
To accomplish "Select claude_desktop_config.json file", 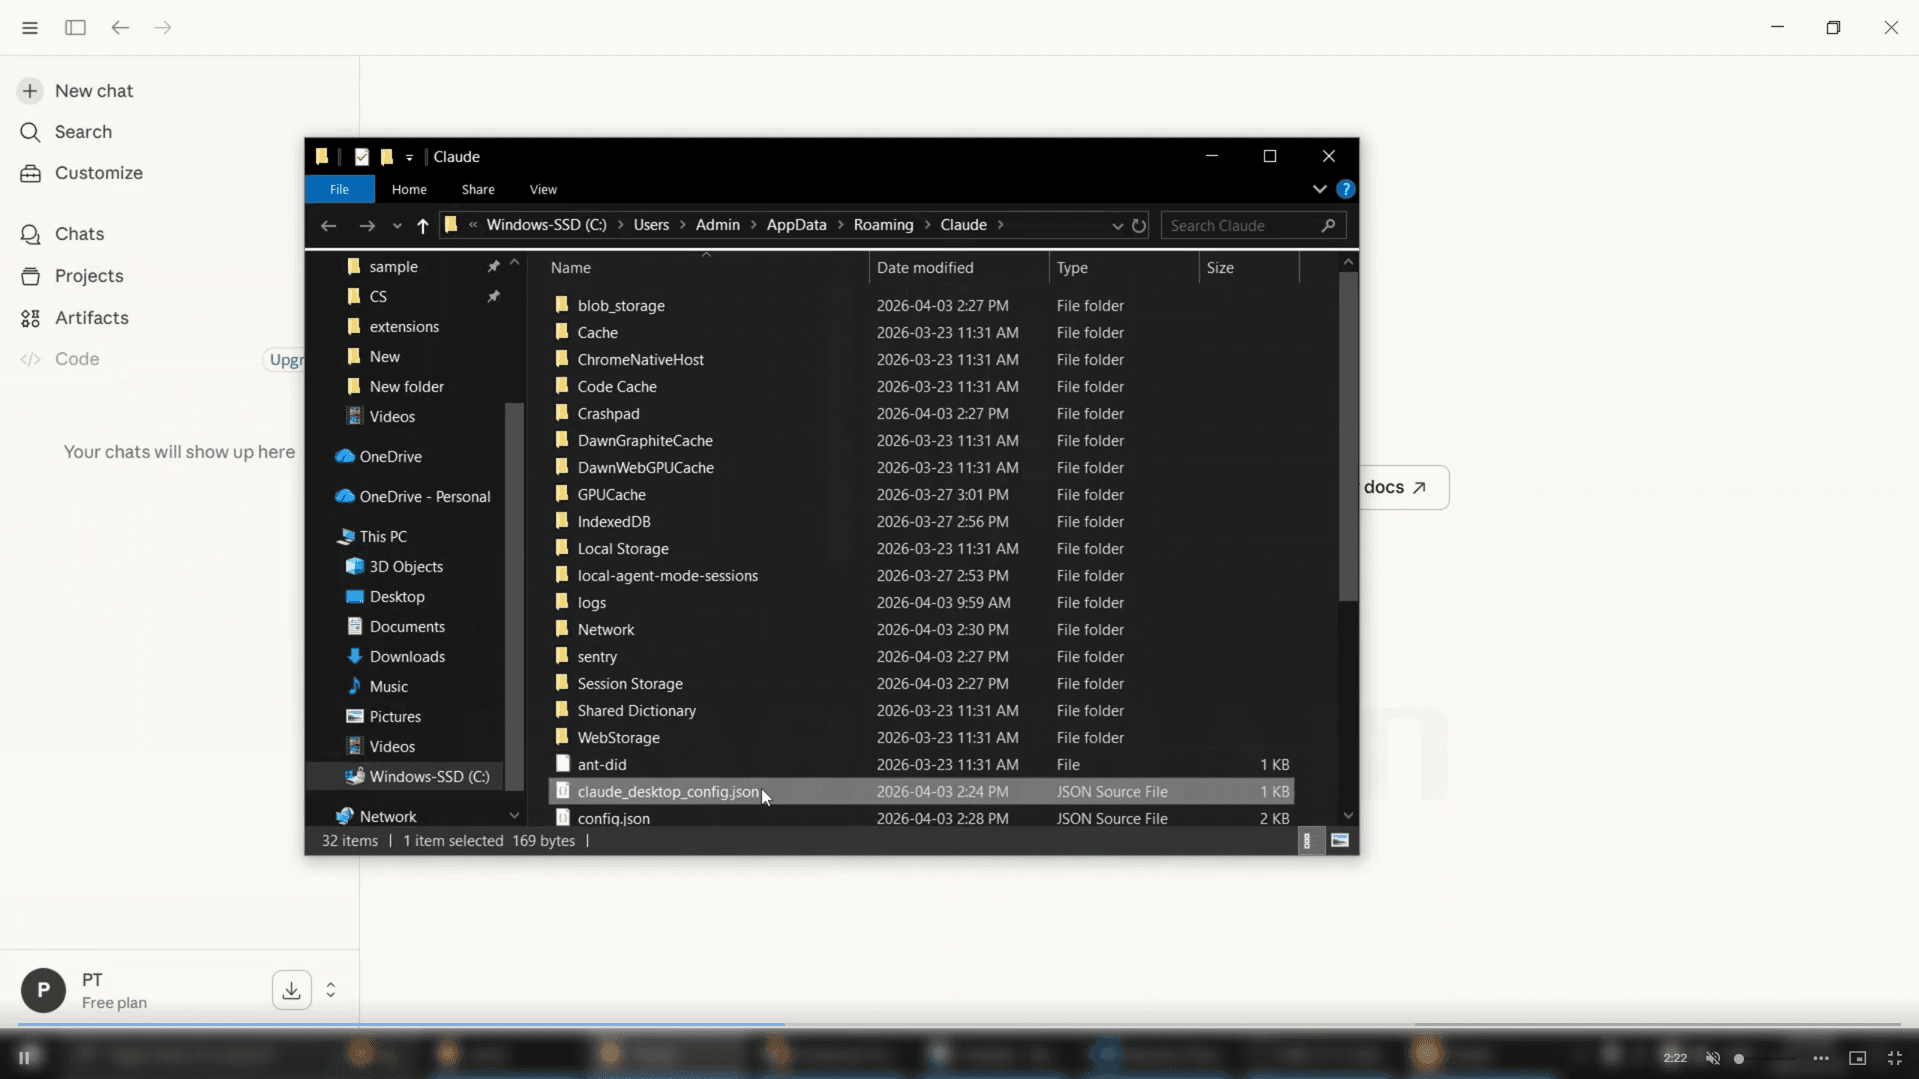I will click(921, 791).
